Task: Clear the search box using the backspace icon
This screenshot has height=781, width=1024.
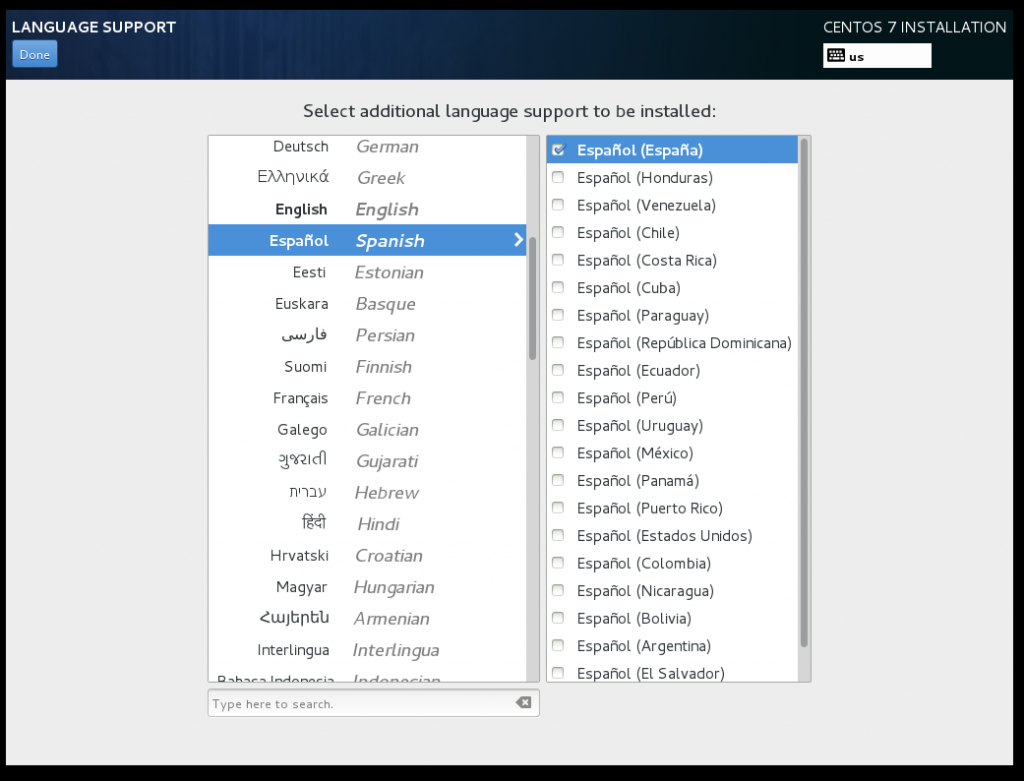Action: click(523, 702)
